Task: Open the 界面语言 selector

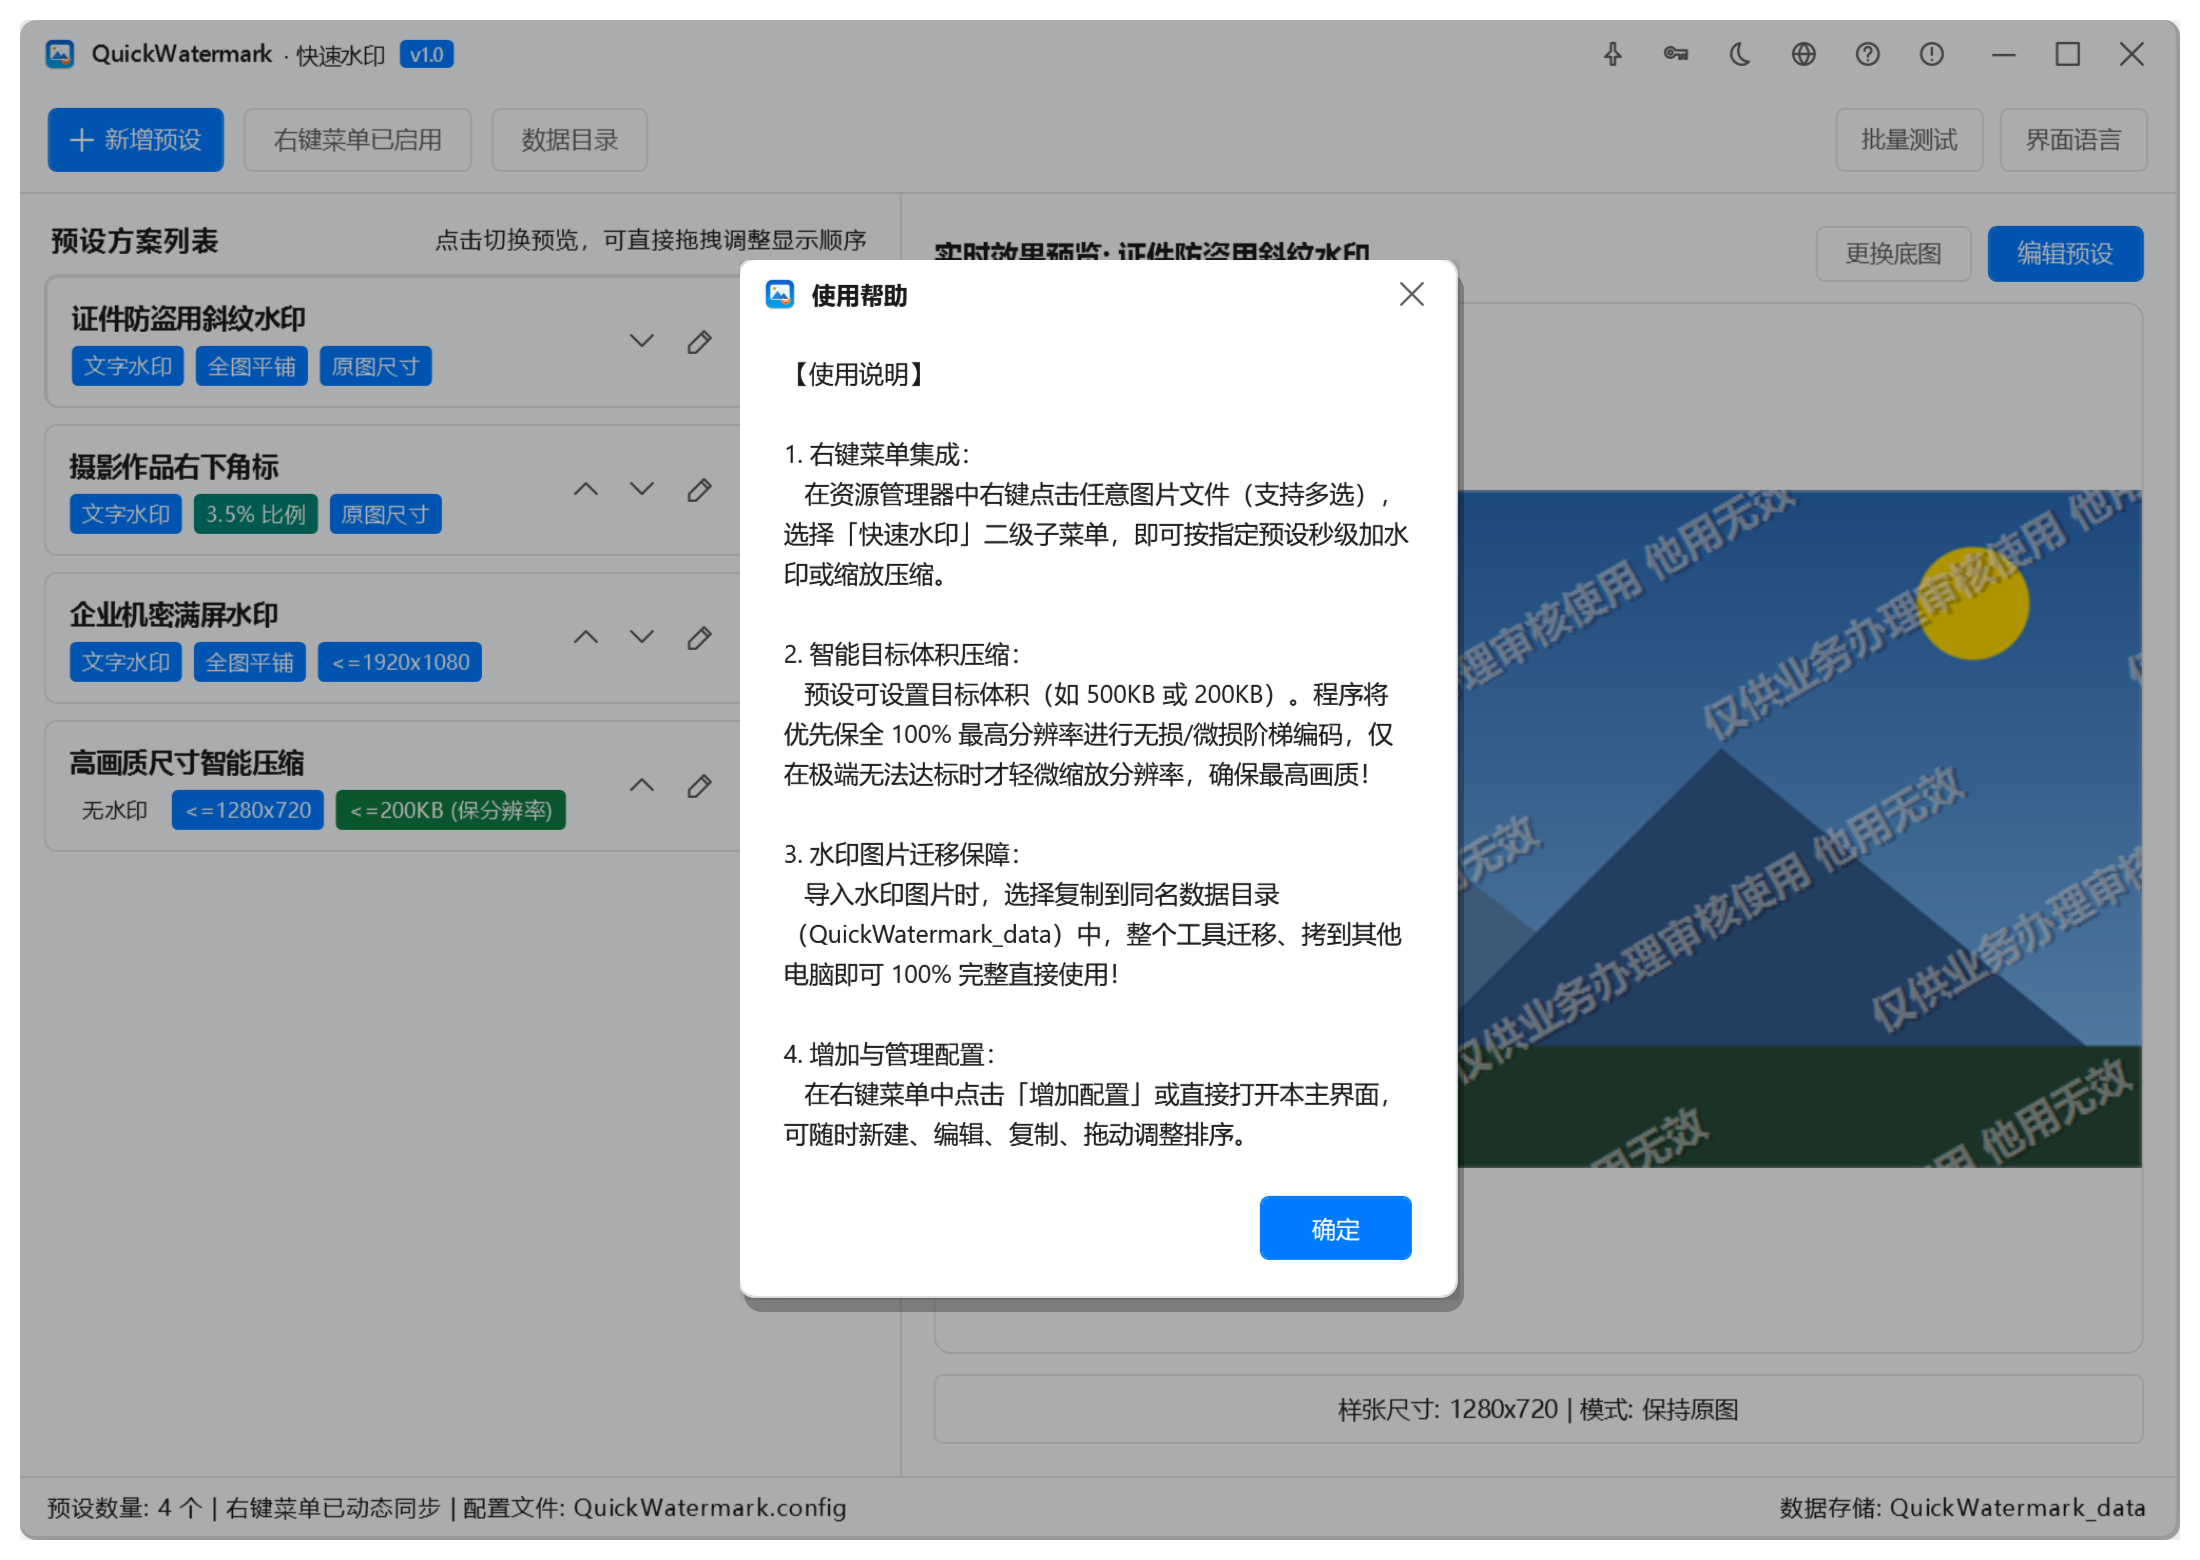Action: [2073, 140]
